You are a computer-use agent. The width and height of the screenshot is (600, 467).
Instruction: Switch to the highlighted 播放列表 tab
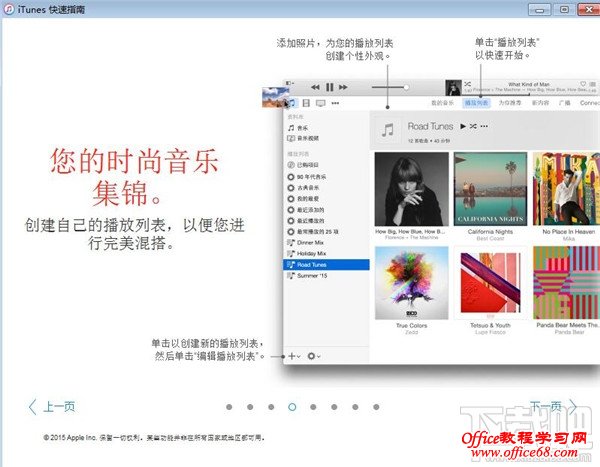point(476,103)
